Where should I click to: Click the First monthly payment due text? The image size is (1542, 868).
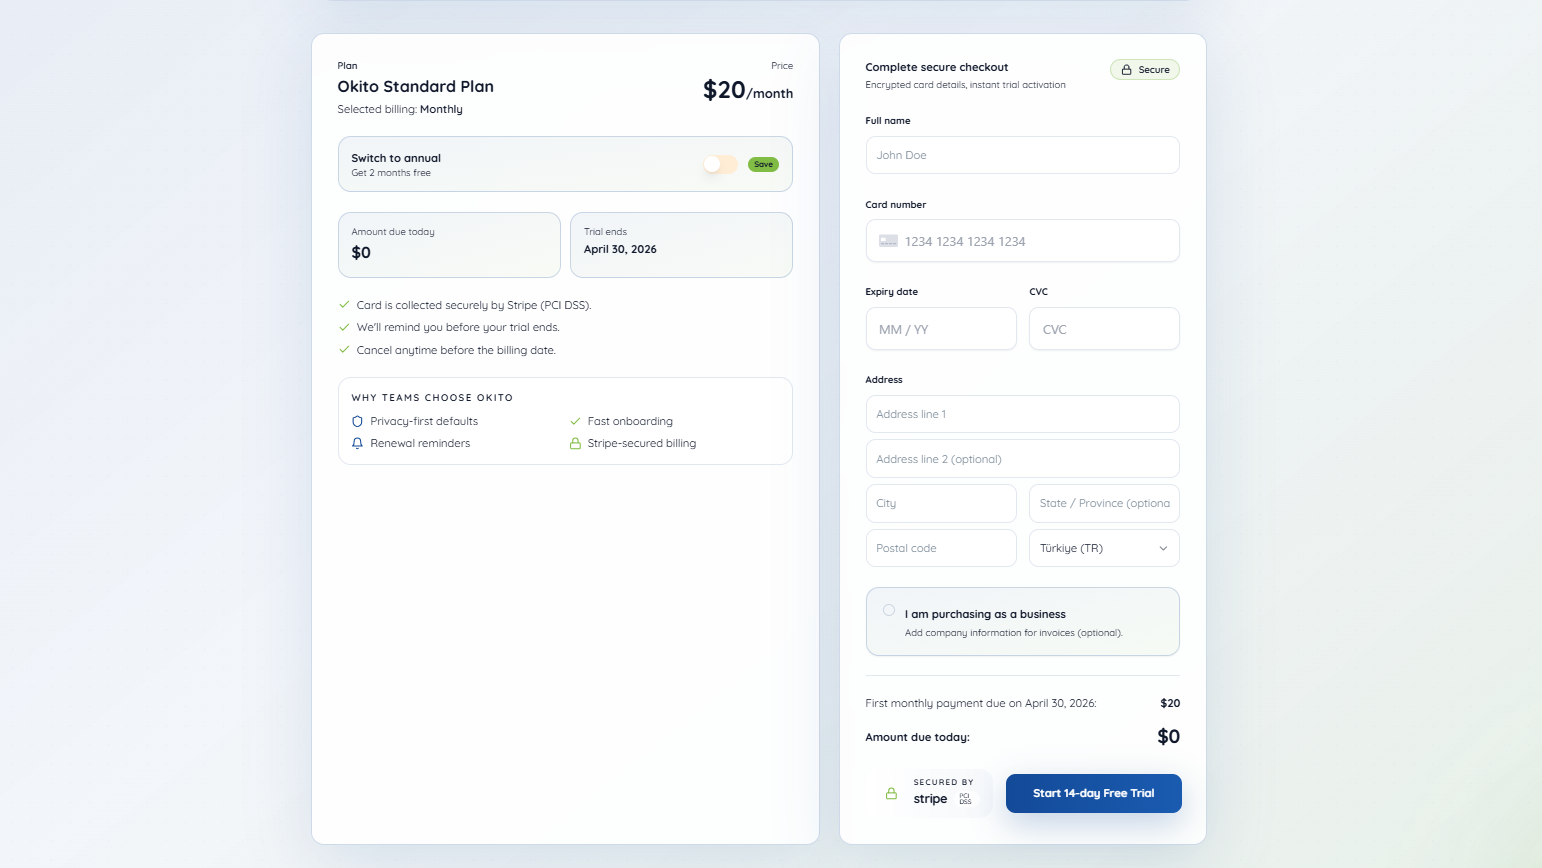pyautogui.click(x=981, y=703)
